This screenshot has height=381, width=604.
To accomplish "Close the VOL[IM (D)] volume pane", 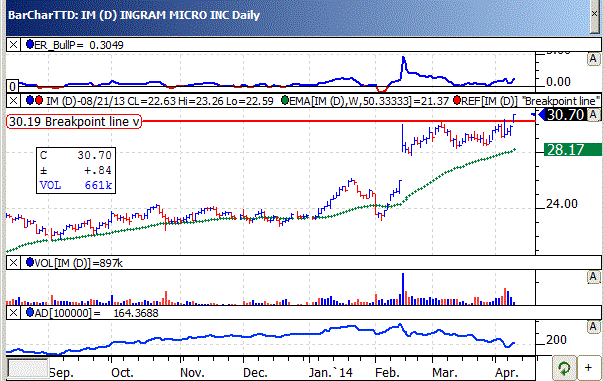I will (x=13, y=263).
